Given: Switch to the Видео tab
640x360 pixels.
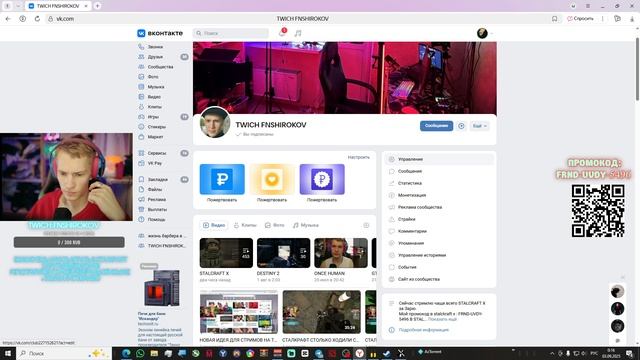Looking at the screenshot, I should pyautogui.click(x=214, y=225).
